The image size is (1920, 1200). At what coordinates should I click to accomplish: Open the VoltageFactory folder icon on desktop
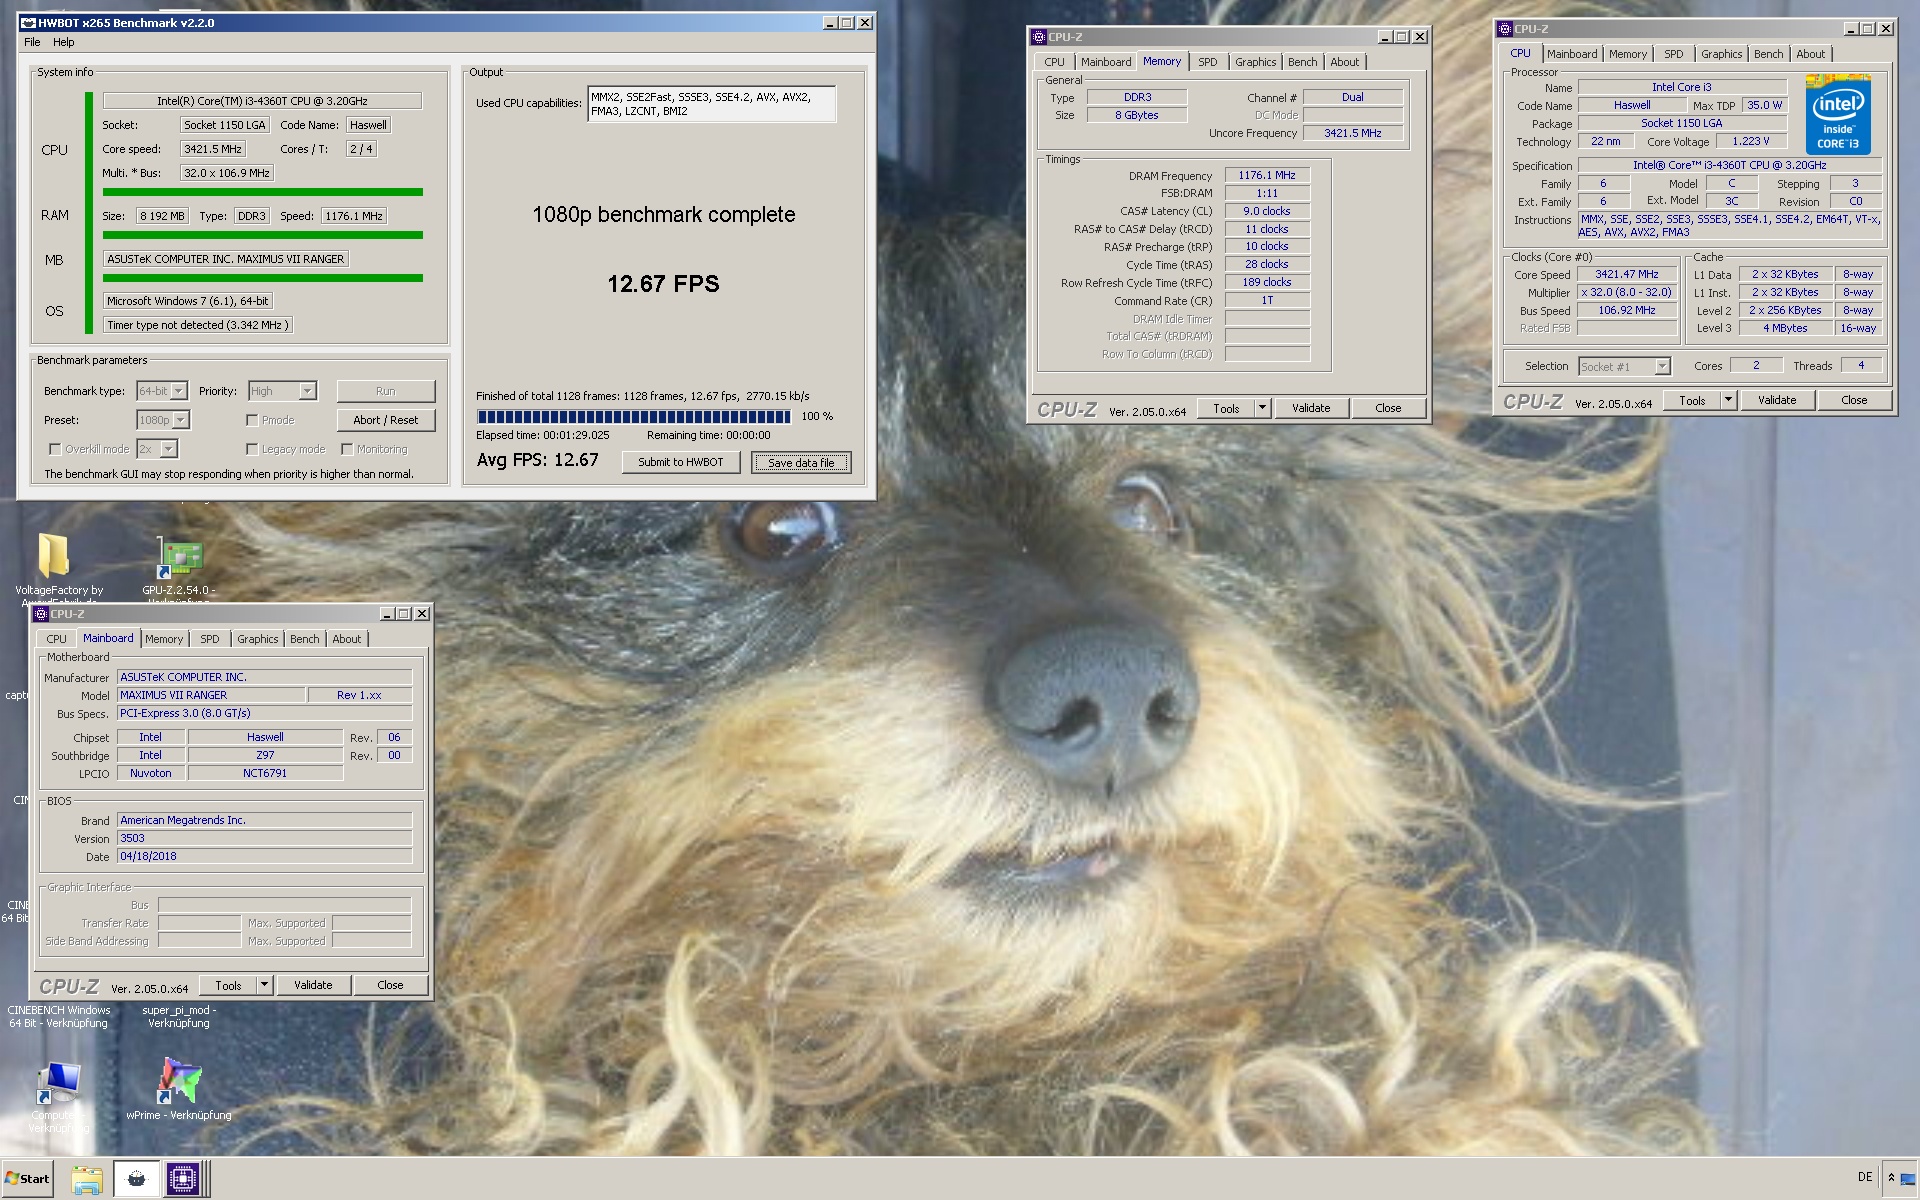54,555
